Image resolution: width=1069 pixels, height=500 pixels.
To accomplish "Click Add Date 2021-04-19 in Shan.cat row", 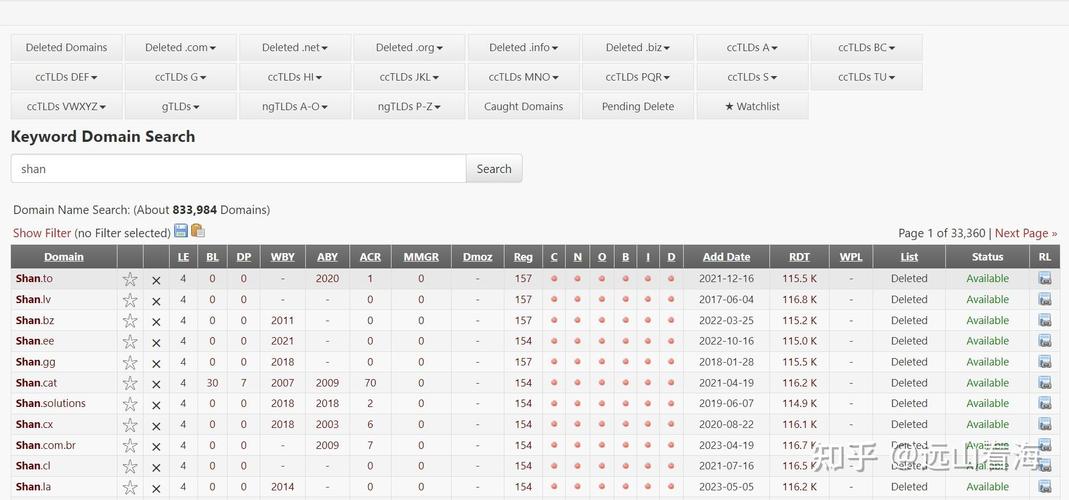I will pos(726,383).
